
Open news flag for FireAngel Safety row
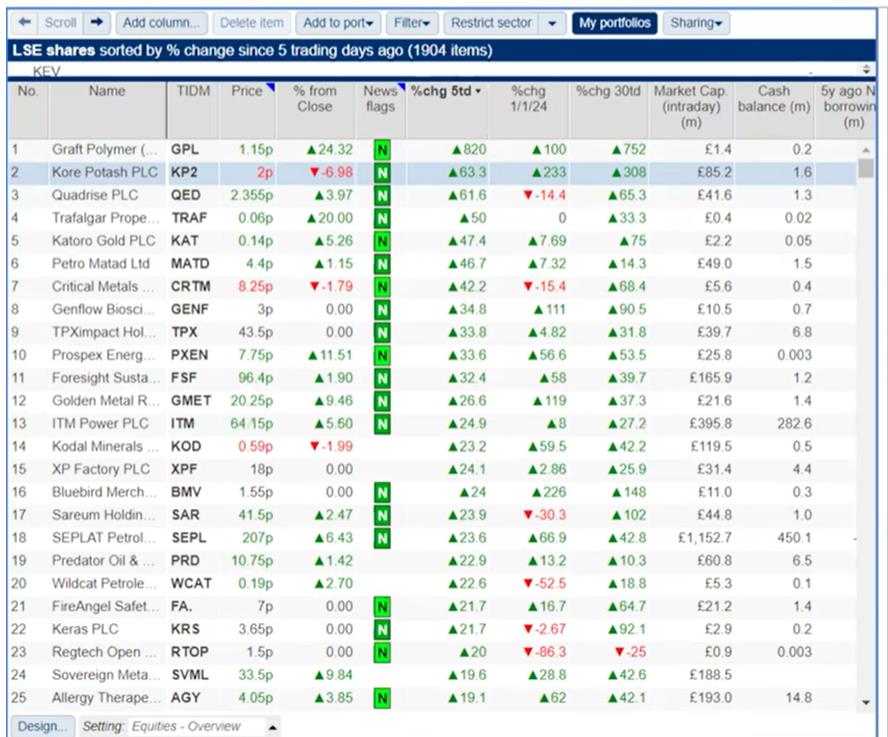[x=382, y=607]
